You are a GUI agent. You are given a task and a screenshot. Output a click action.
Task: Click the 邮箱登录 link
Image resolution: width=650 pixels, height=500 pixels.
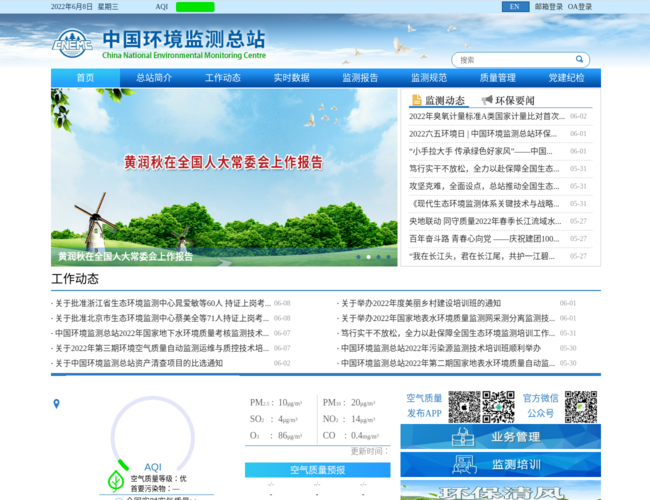(x=549, y=7)
